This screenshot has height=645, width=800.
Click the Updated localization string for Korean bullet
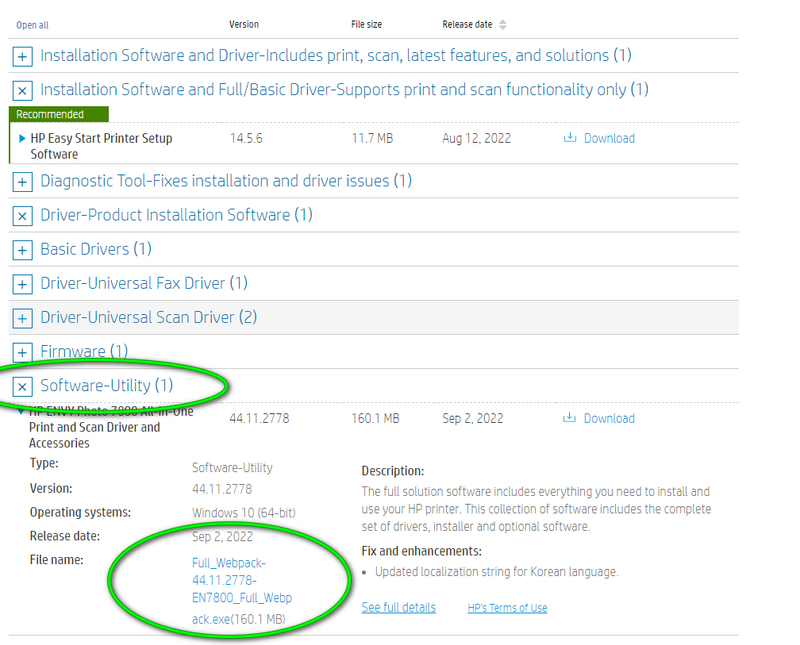pos(496,572)
